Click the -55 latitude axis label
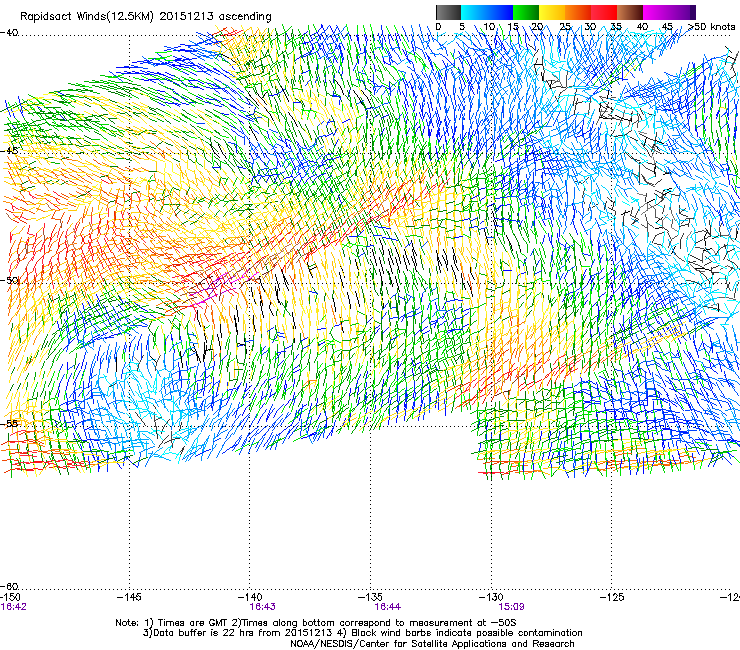The width and height of the screenshot is (740, 650). (9, 423)
